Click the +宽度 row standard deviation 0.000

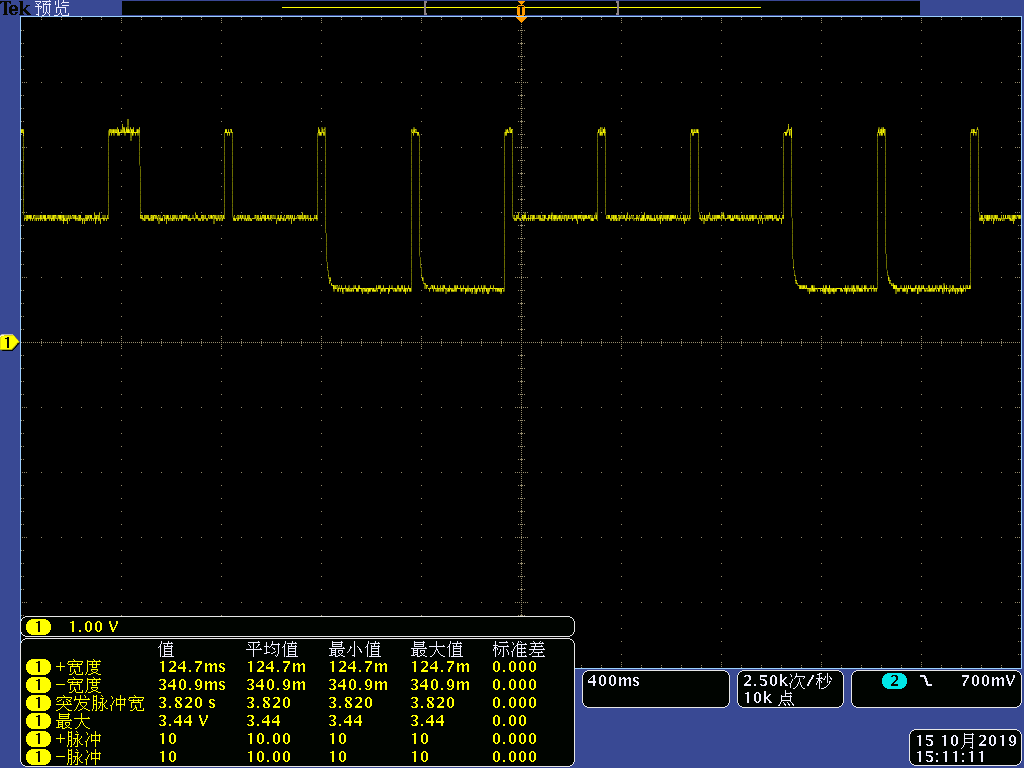[515, 667]
